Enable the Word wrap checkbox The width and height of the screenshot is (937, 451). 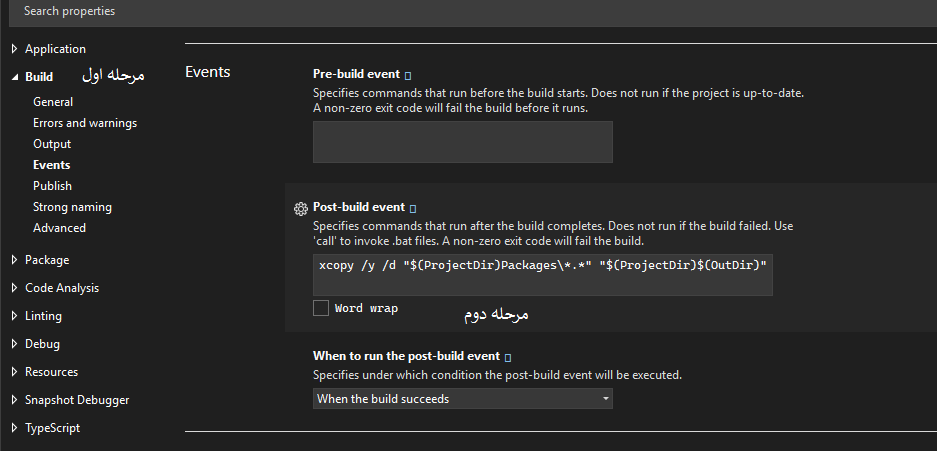321,308
